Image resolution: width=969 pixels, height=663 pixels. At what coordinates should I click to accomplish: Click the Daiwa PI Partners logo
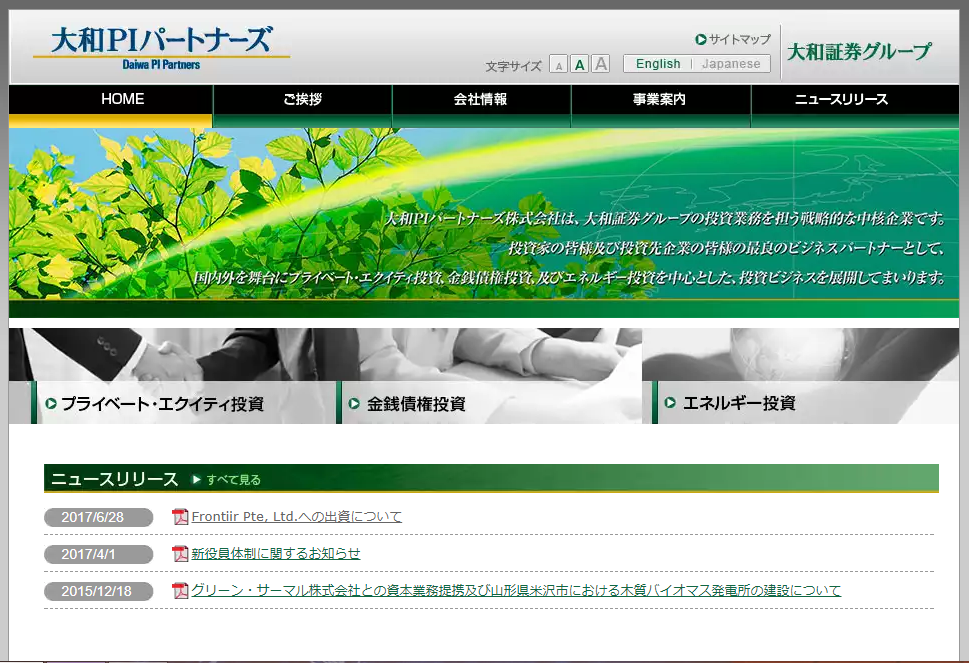(x=161, y=48)
